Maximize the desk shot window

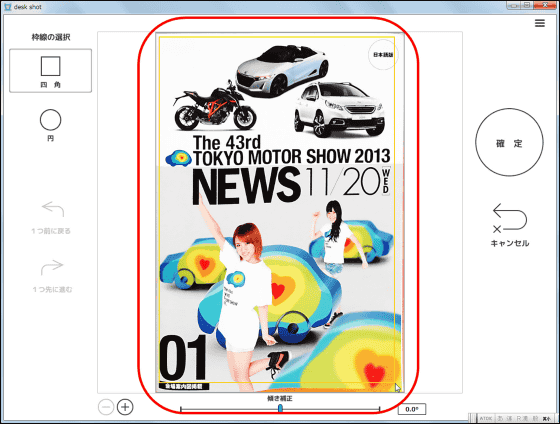(527, 5)
